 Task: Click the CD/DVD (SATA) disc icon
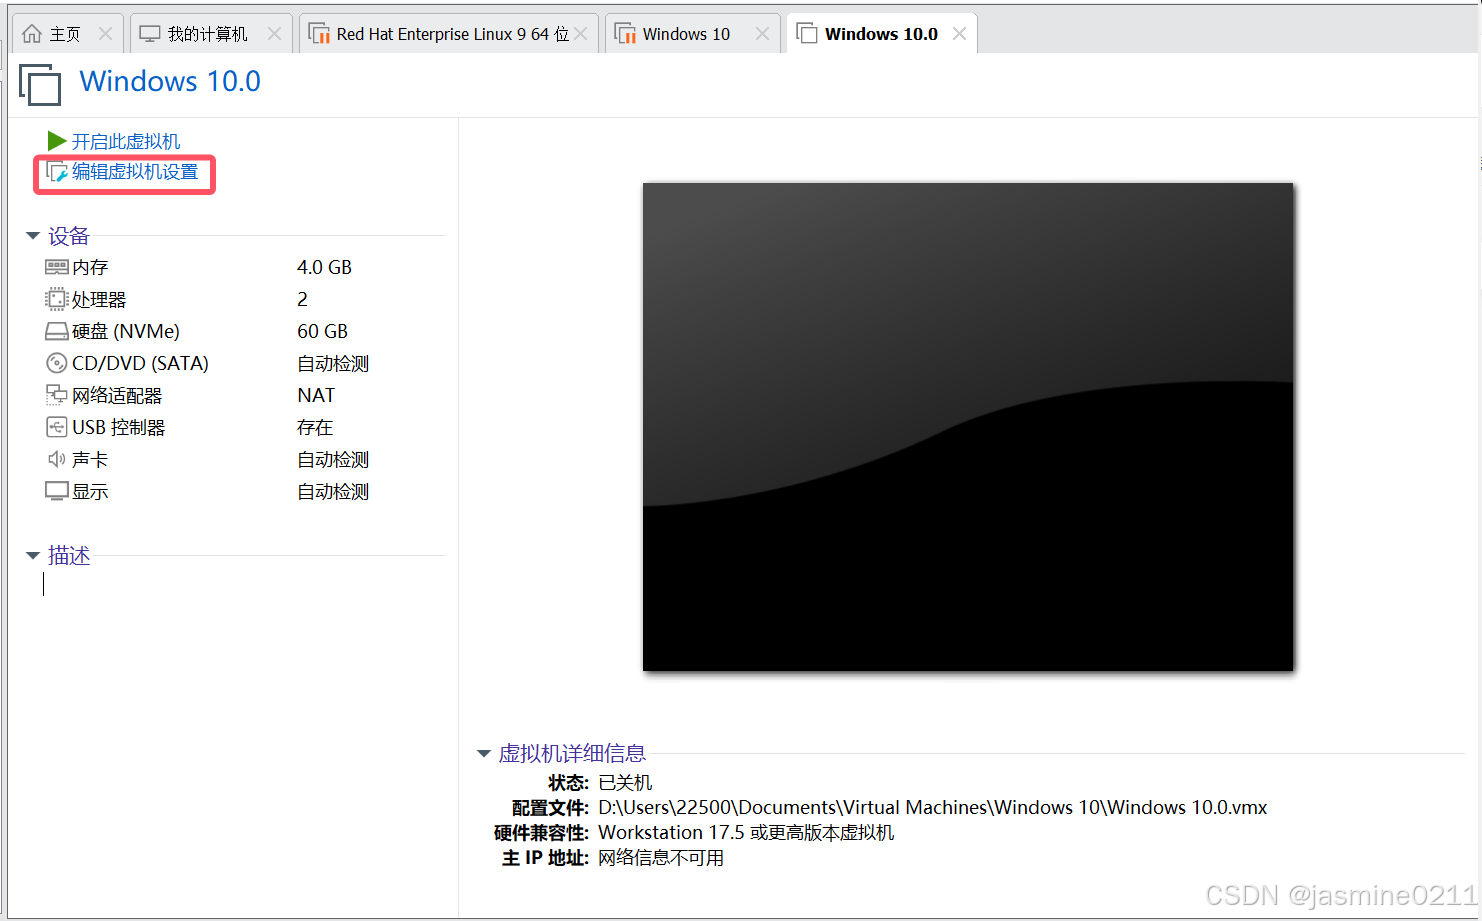(57, 363)
